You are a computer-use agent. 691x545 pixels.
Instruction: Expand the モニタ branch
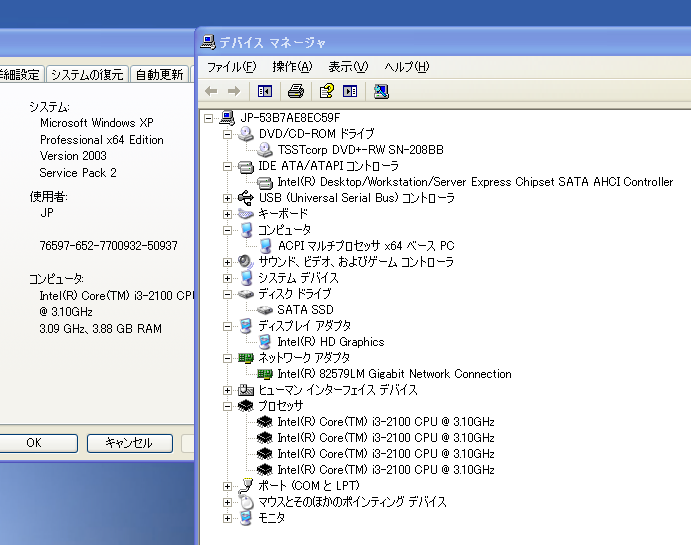point(227,518)
